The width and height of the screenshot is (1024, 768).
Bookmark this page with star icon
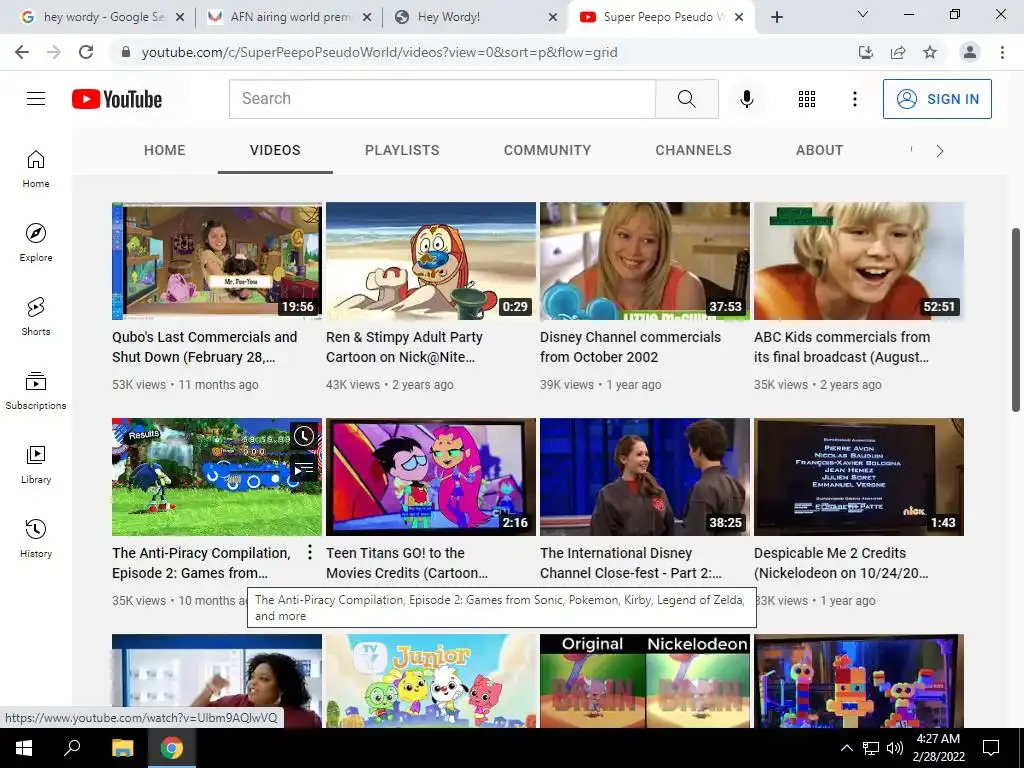coord(930,52)
